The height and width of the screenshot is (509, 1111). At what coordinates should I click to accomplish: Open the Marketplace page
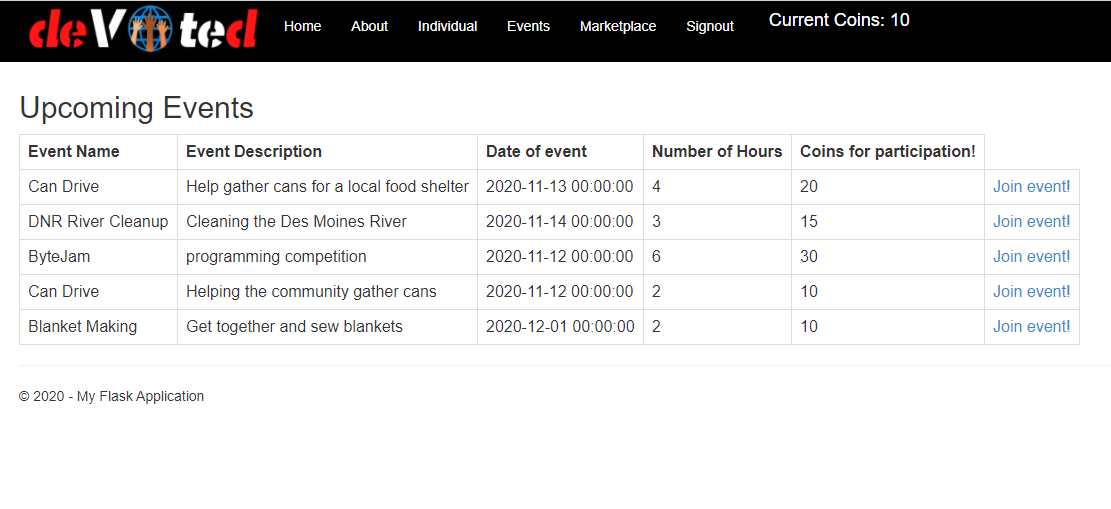point(618,26)
